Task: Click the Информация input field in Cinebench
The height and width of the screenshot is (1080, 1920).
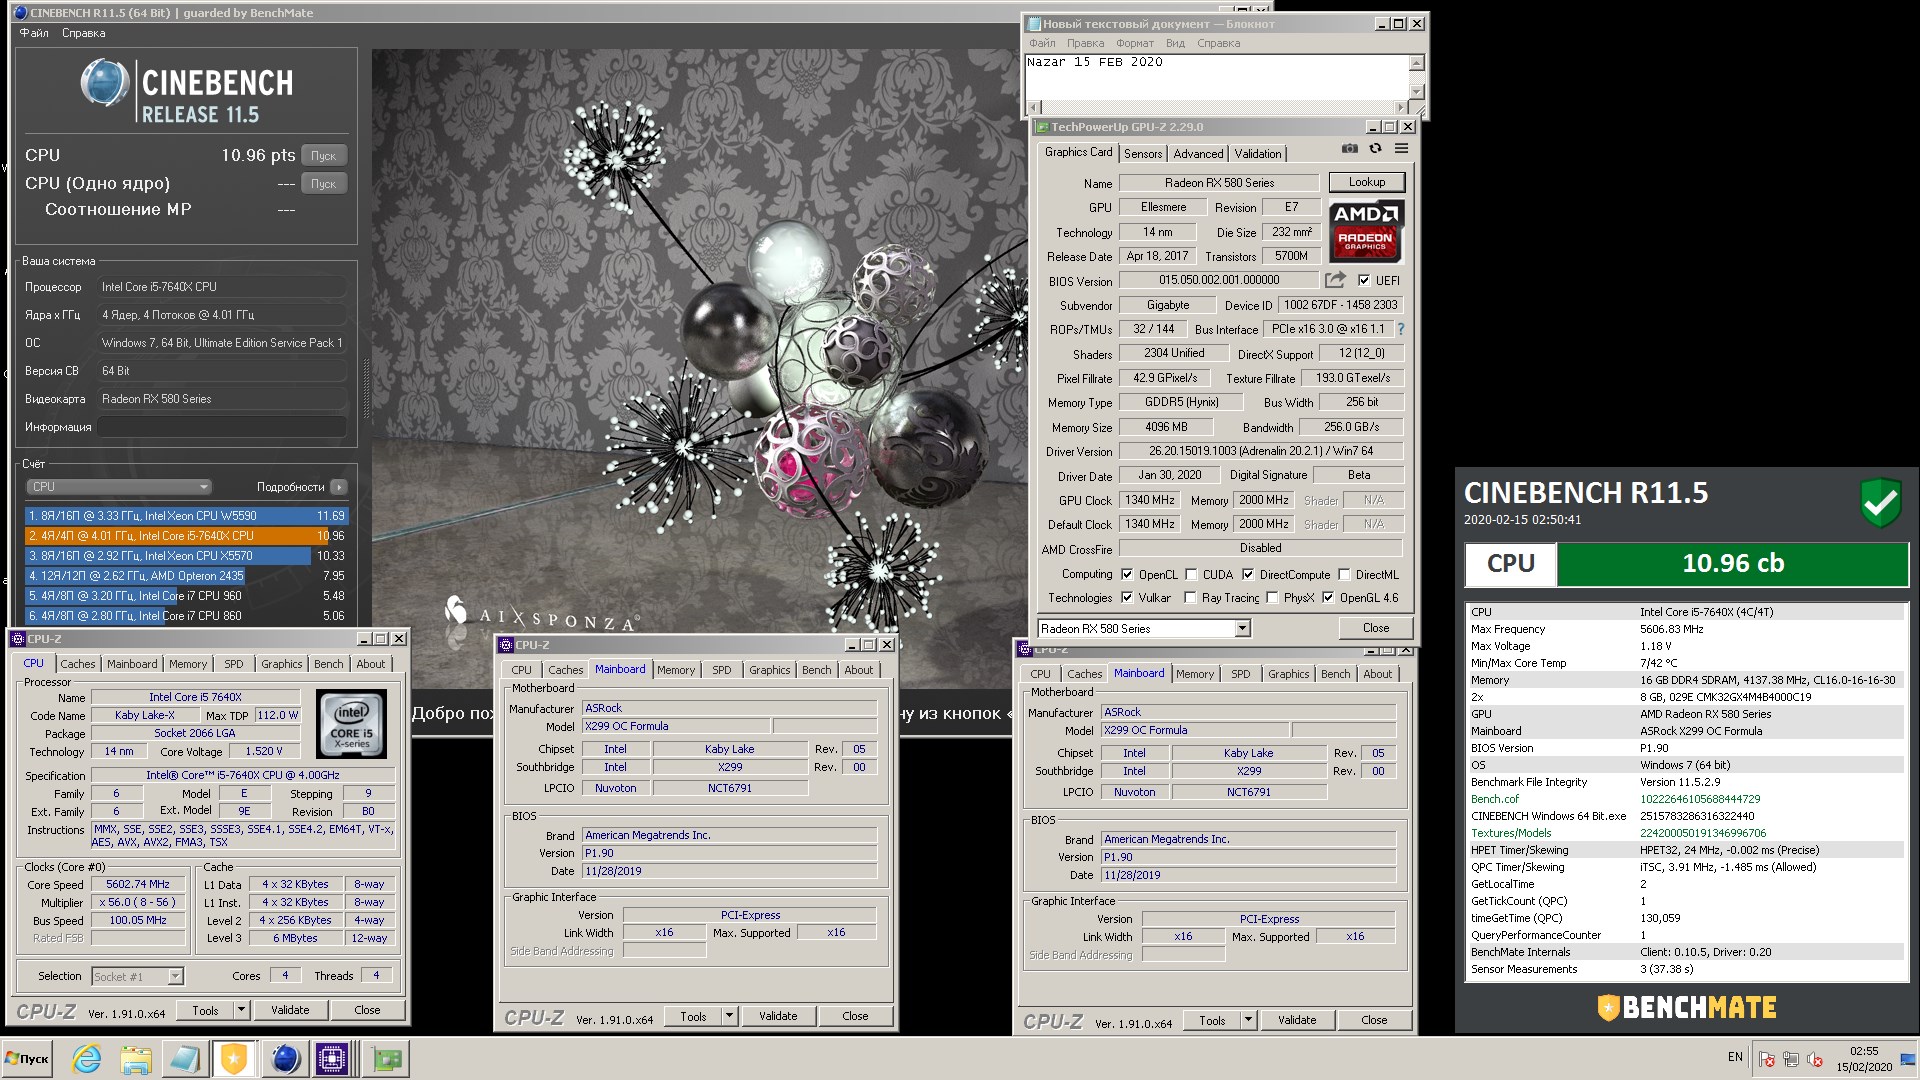Action: 221,427
